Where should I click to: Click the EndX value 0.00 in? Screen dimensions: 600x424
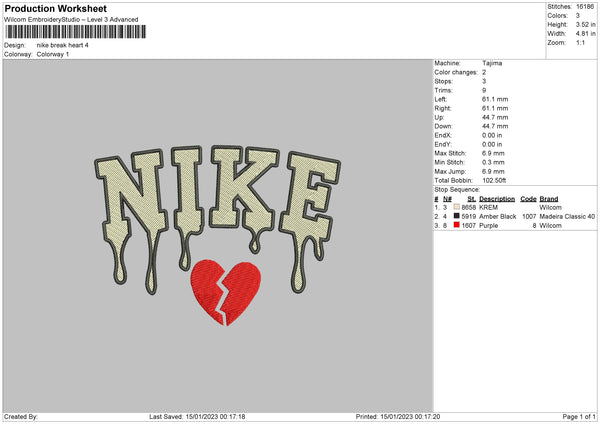tap(492, 135)
